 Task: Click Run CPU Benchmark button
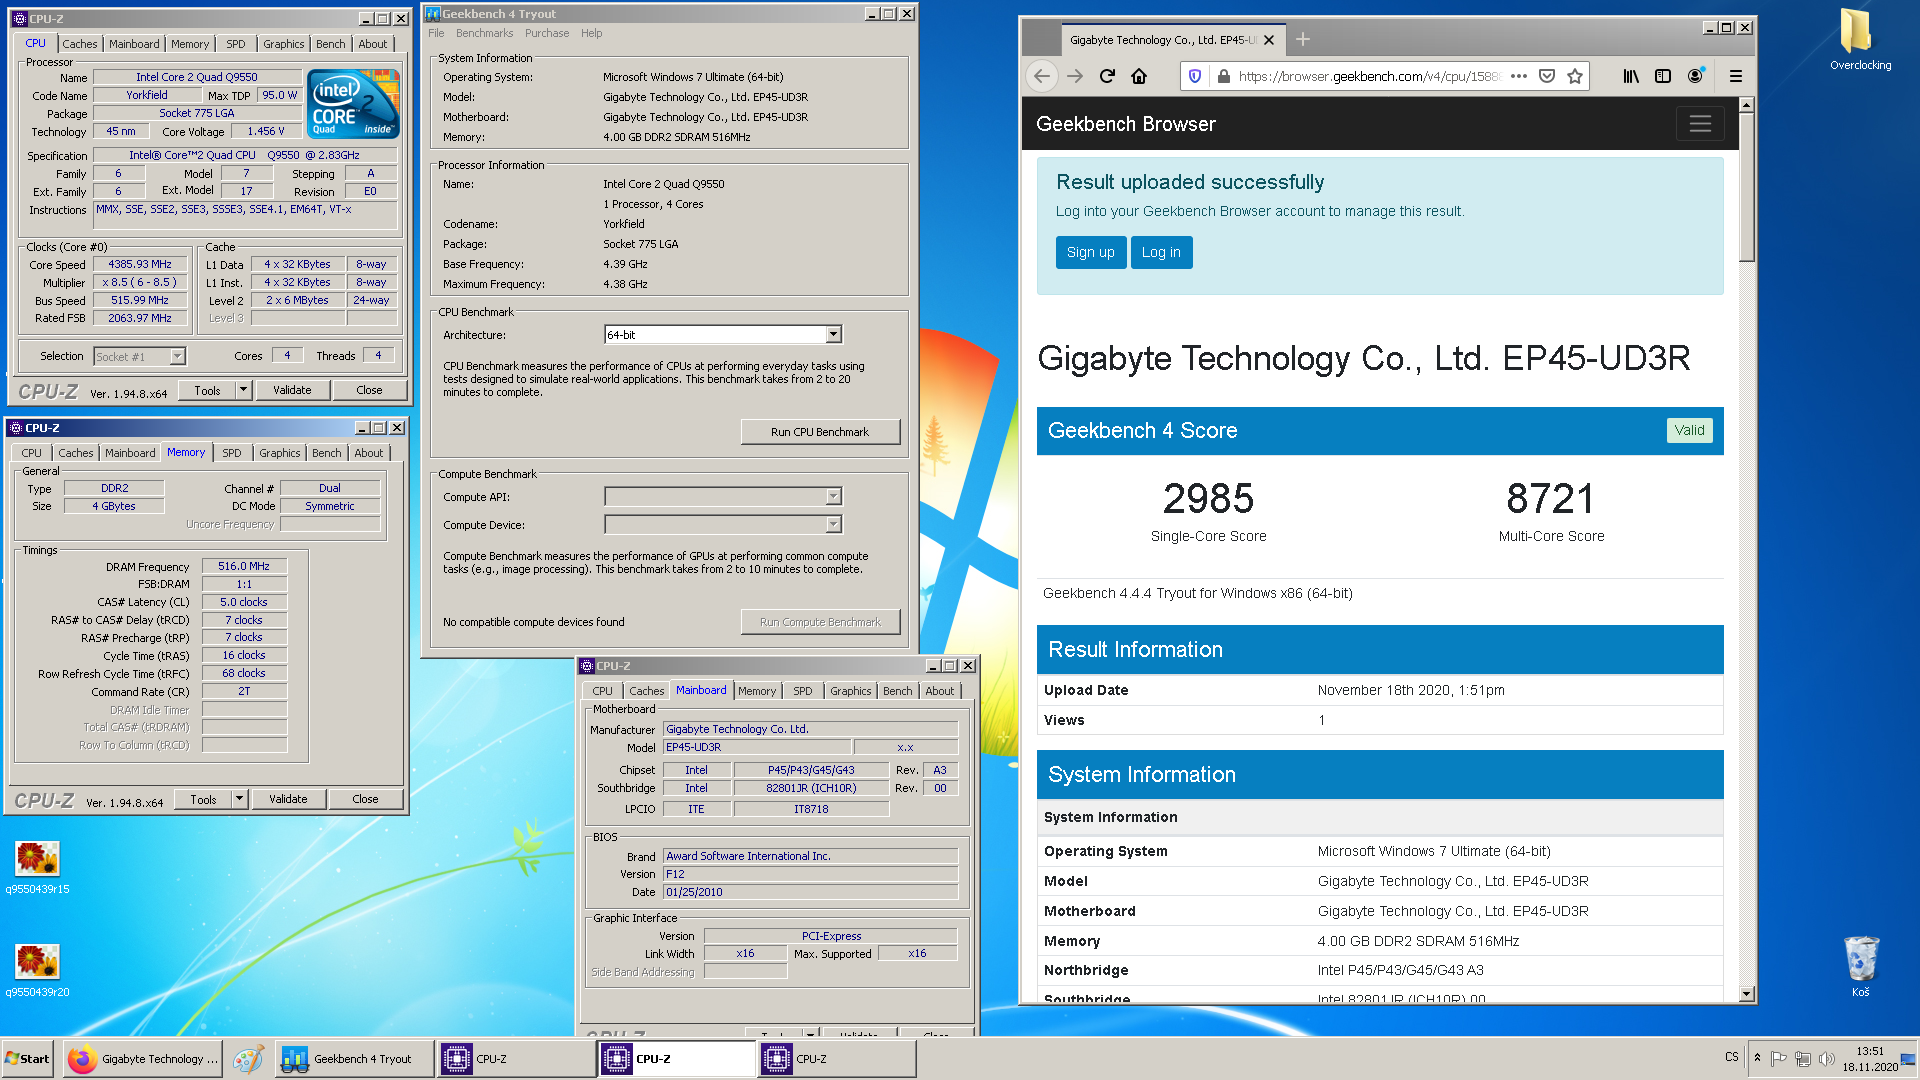pos(820,432)
